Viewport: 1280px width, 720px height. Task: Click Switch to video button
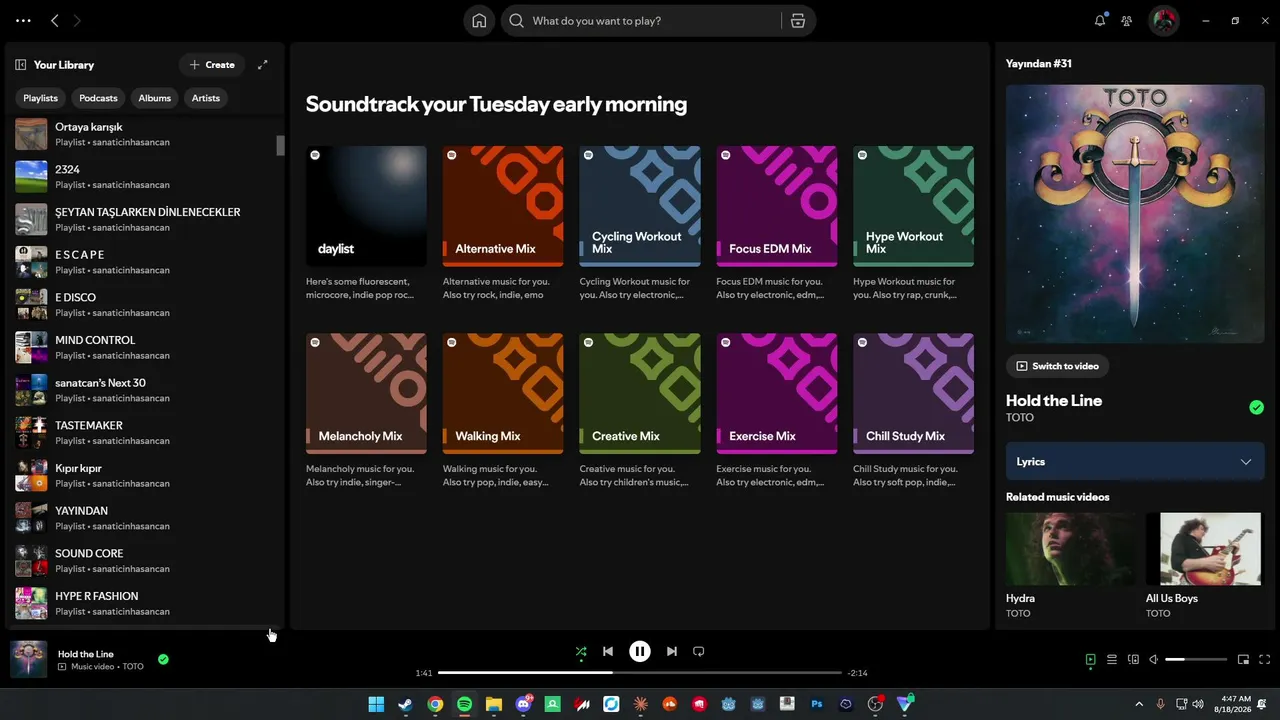pos(1057,366)
